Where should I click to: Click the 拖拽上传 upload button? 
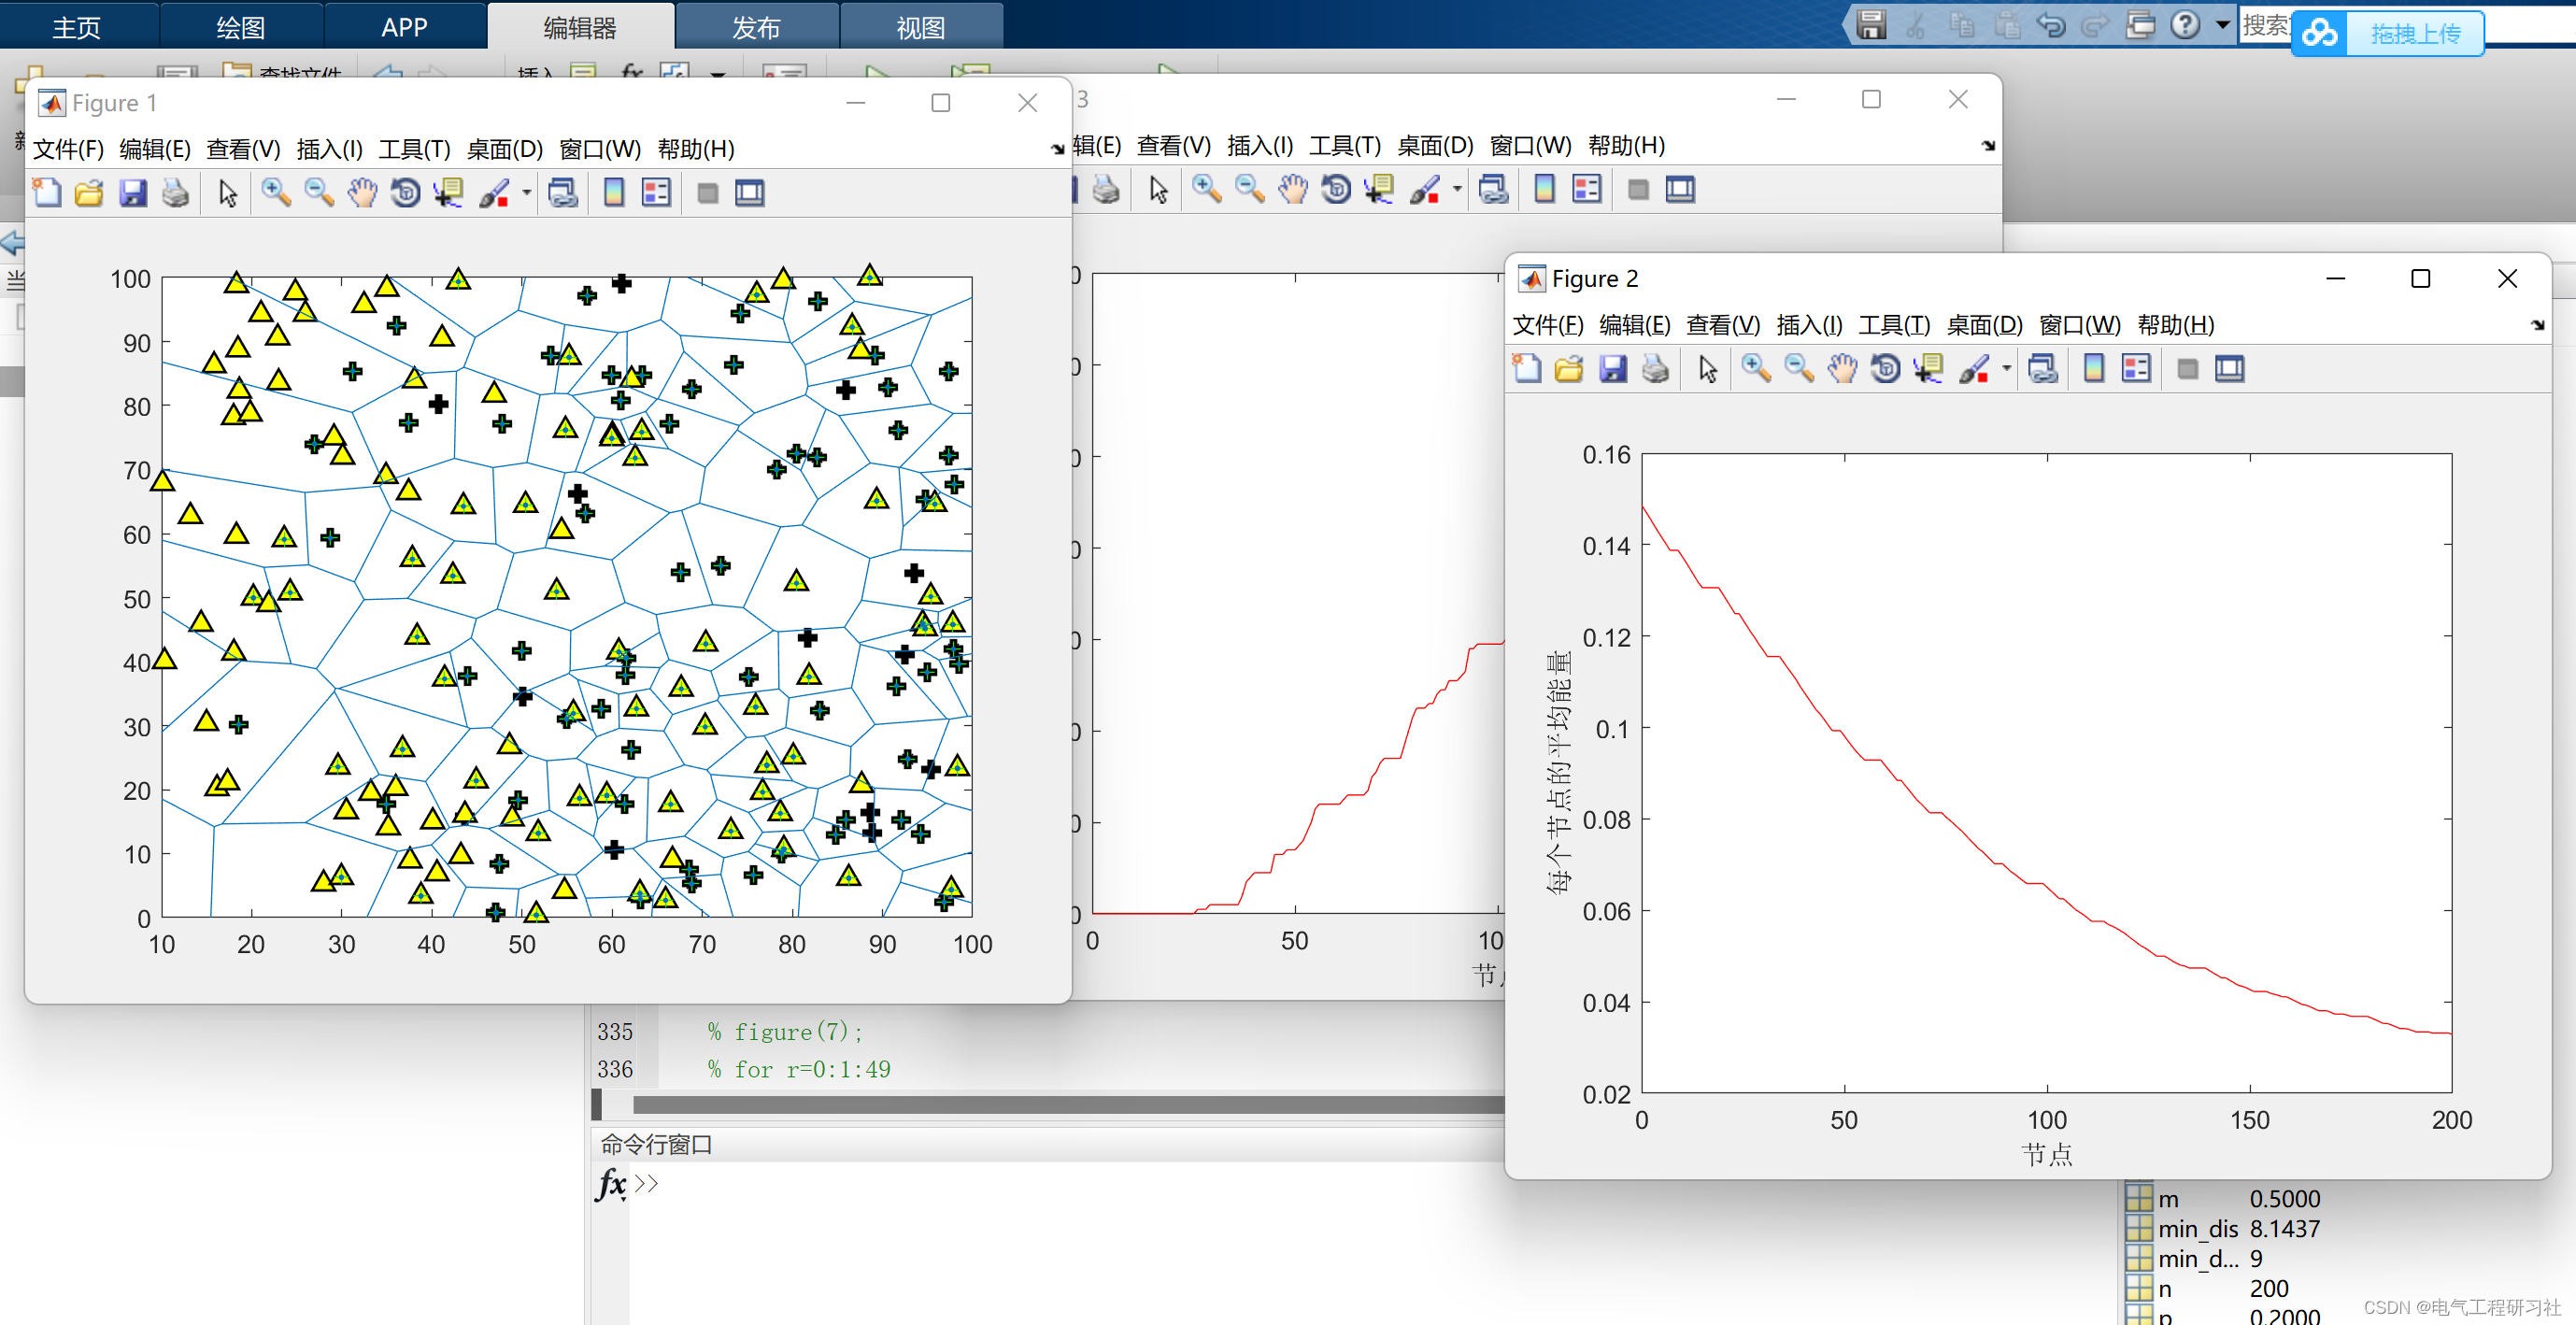(2414, 34)
